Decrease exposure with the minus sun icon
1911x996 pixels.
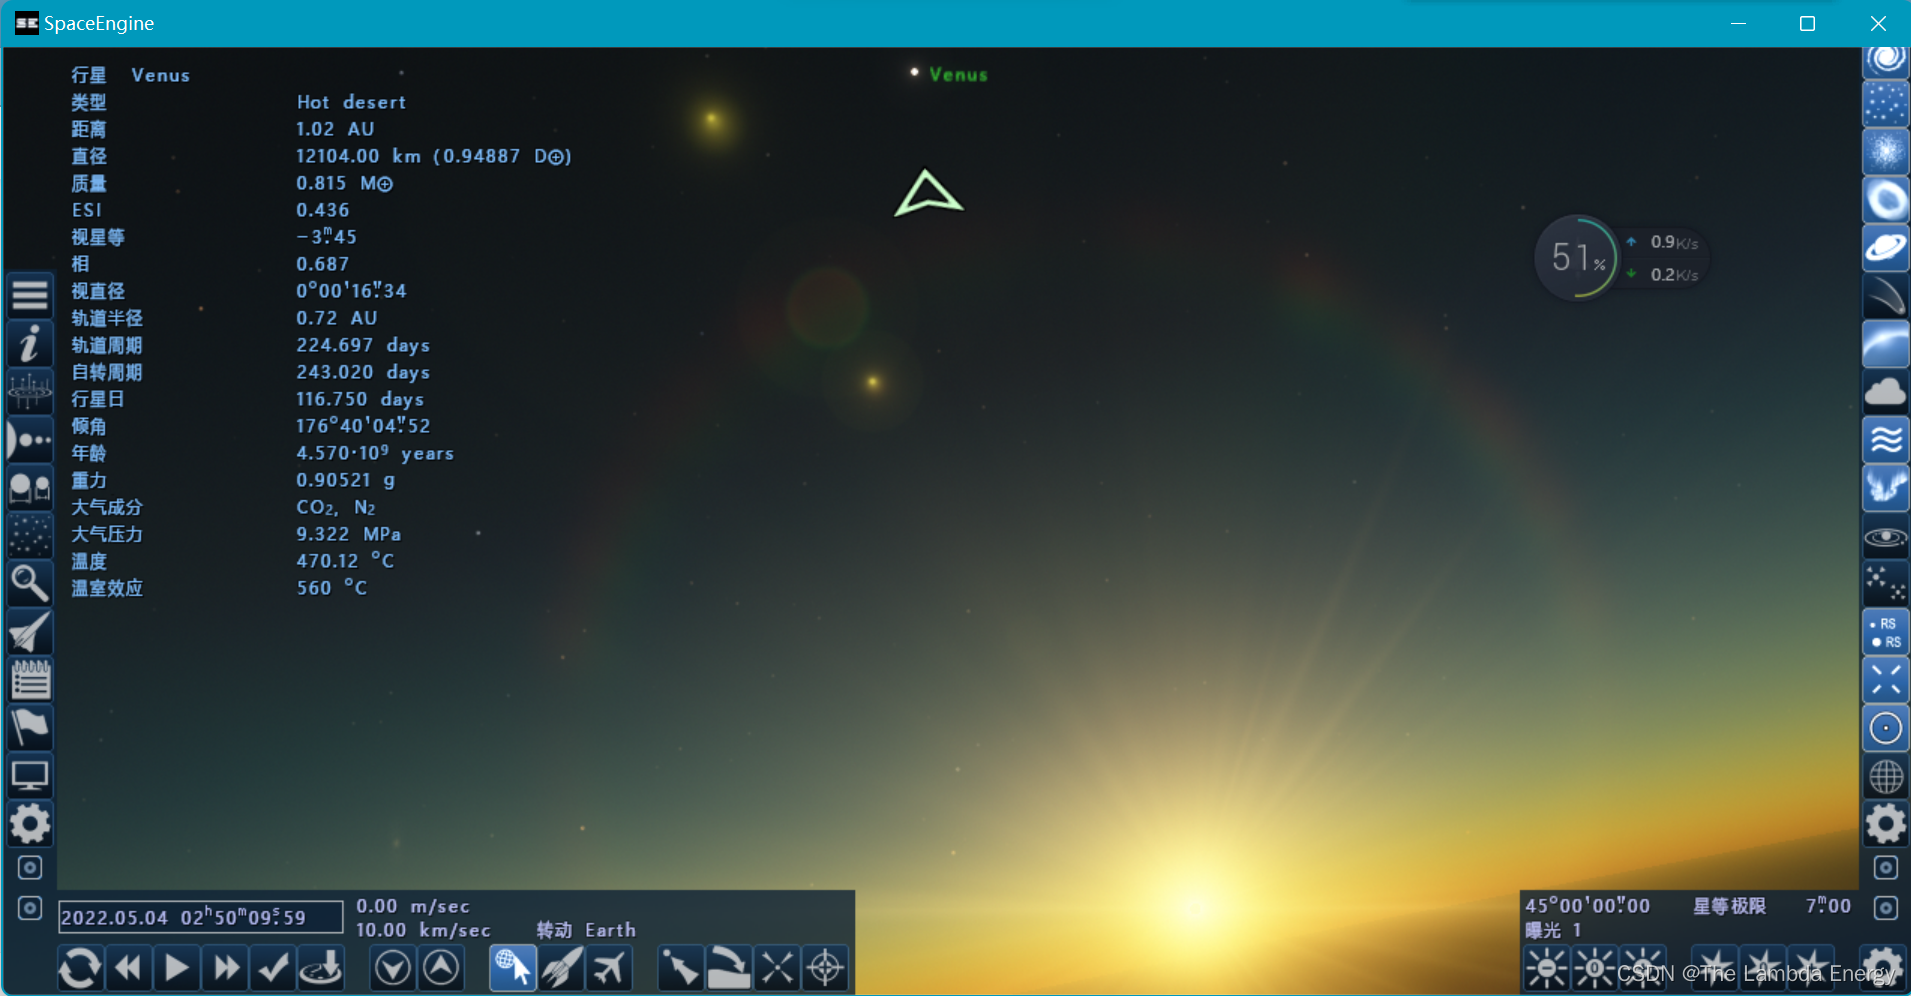tap(1546, 968)
